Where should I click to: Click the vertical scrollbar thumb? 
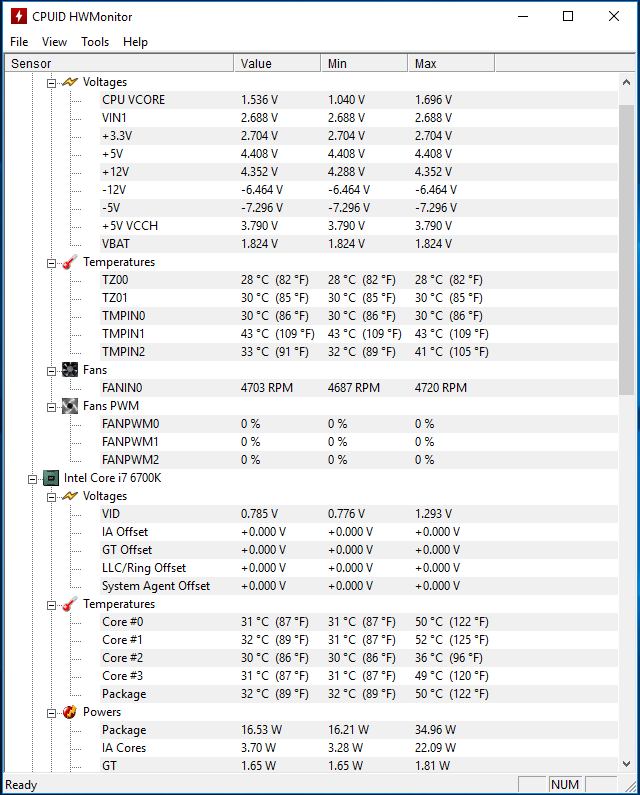pos(626,249)
